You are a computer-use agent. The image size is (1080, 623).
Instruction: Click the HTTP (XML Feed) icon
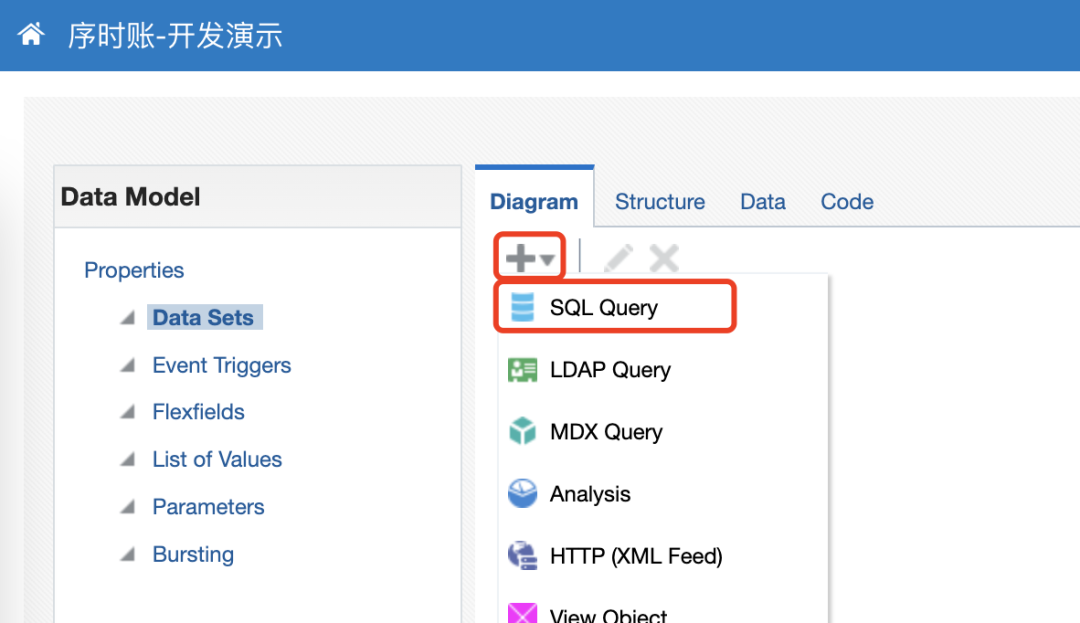click(522, 556)
